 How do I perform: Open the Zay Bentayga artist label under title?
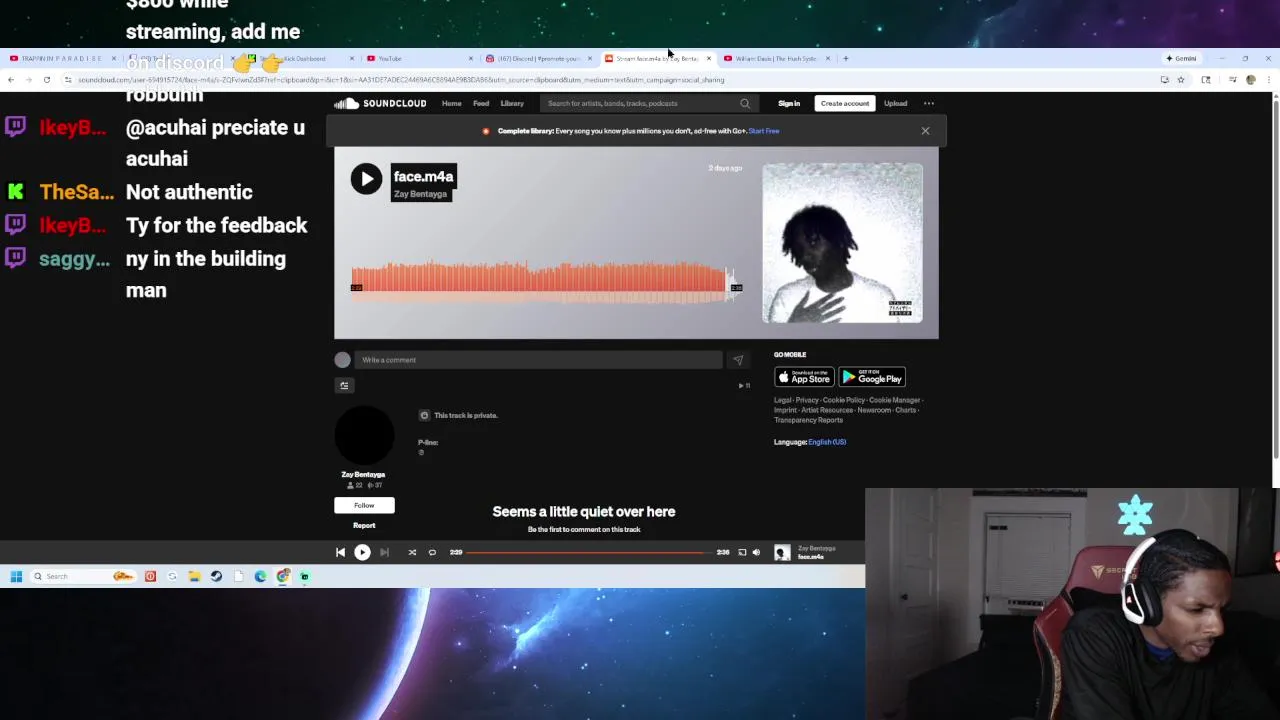click(x=420, y=194)
